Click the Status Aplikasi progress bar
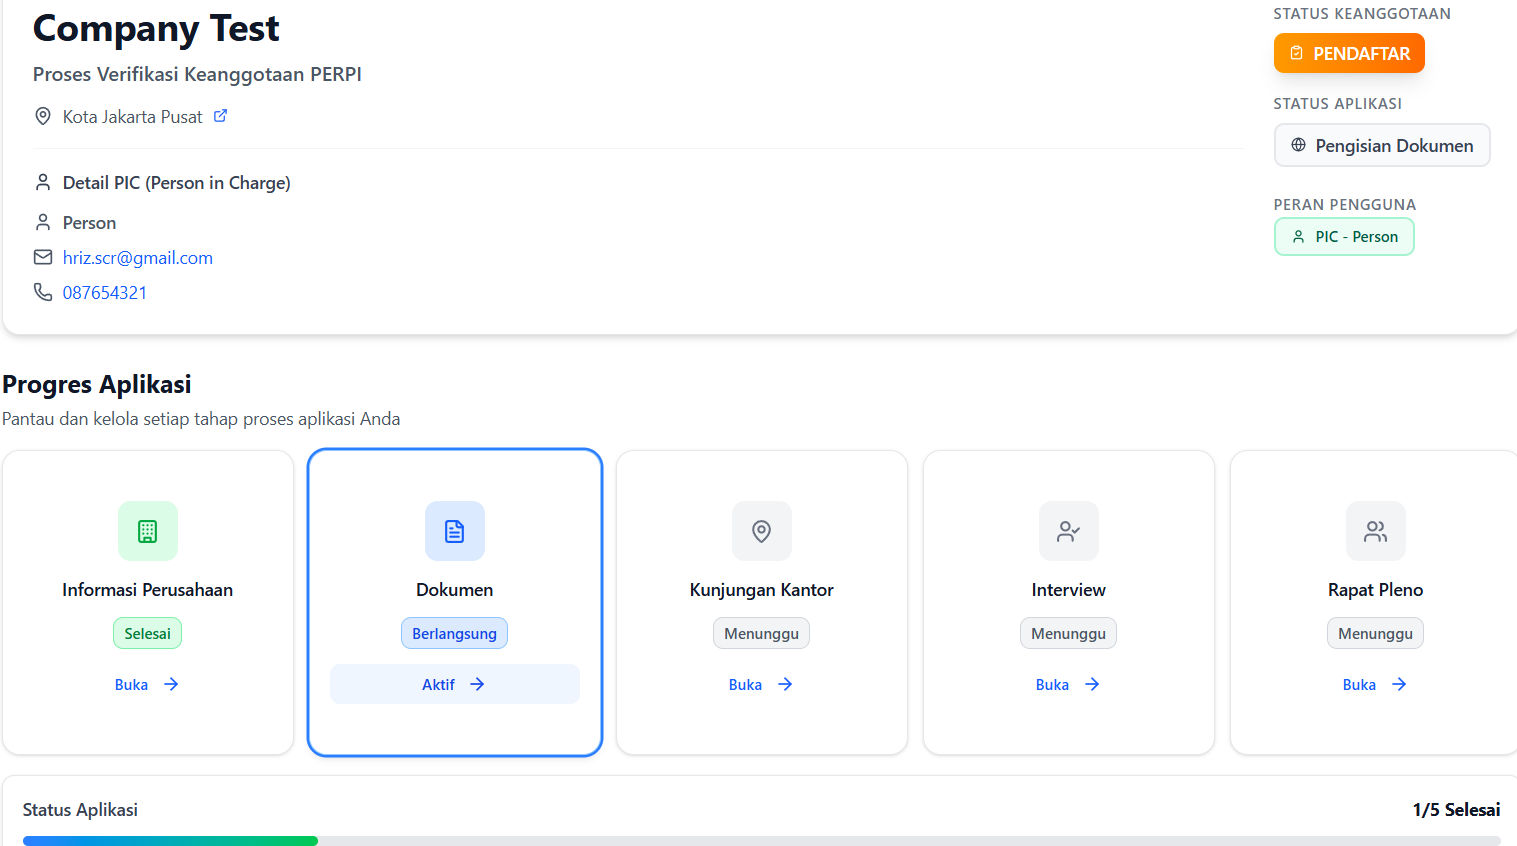Image resolution: width=1517 pixels, height=846 pixels. tap(761, 841)
